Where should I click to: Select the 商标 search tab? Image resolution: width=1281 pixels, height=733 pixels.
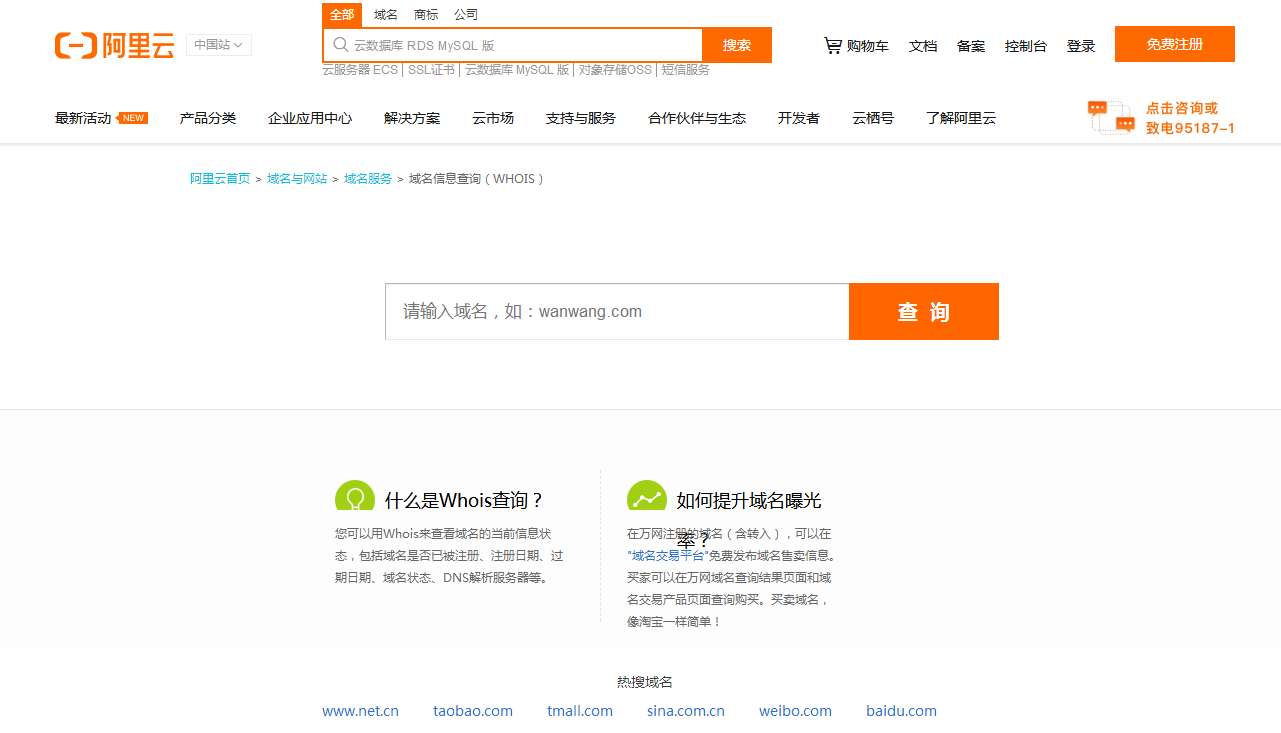coord(426,14)
